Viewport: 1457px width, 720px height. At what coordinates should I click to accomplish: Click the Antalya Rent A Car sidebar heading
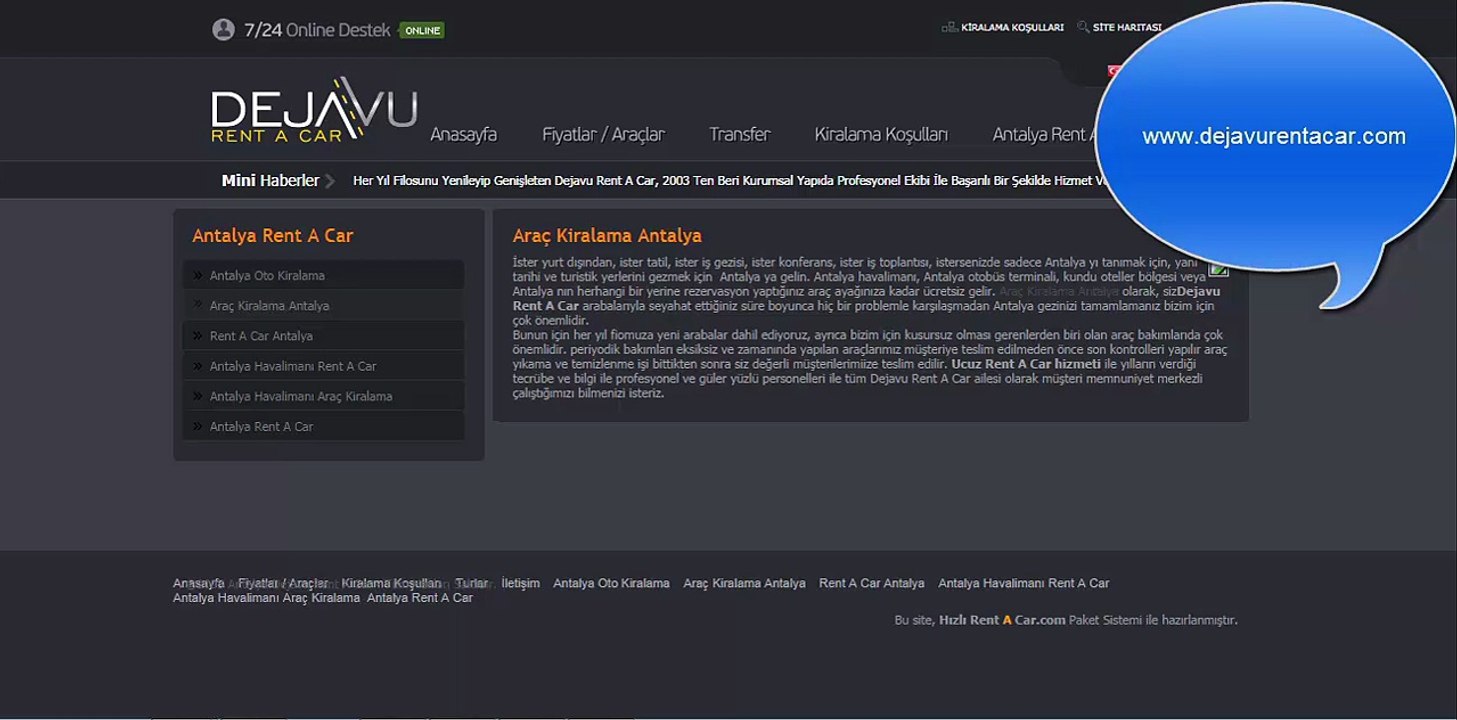[x=272, y=236]
